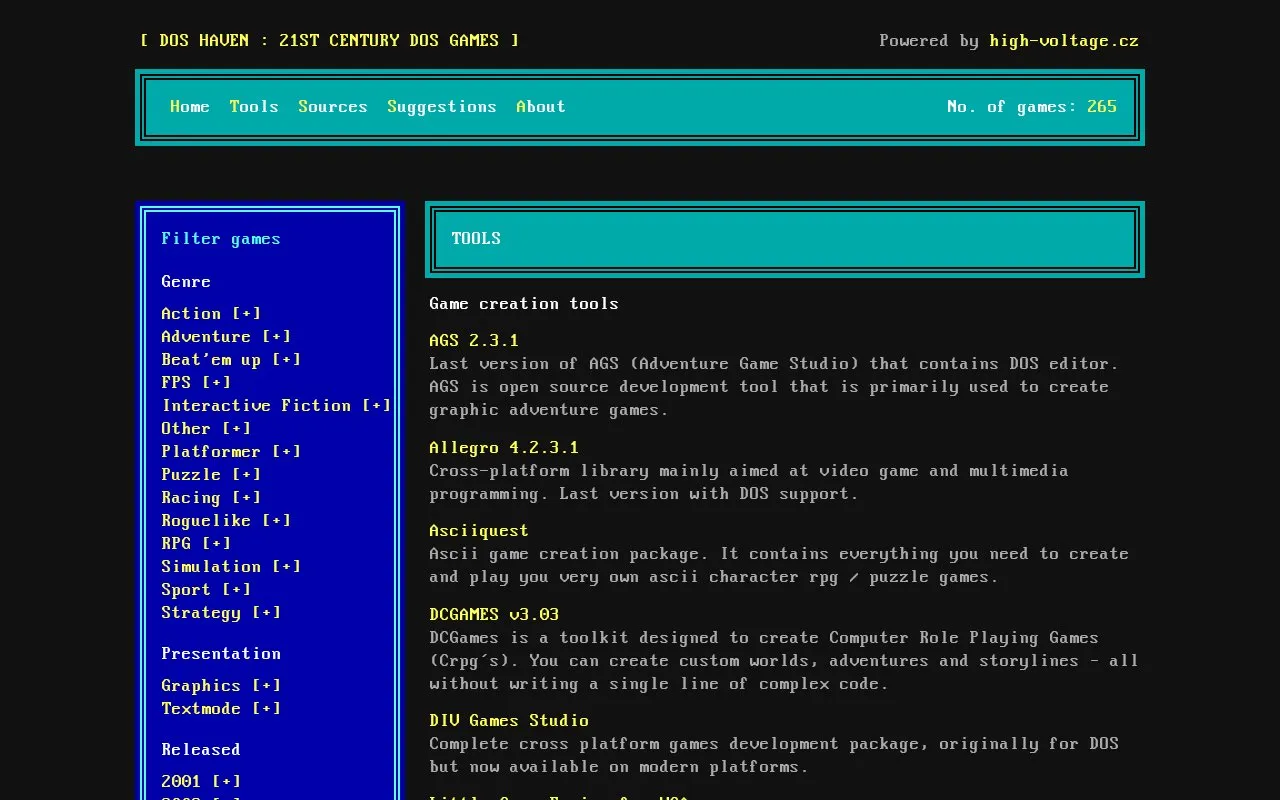Expand the Action genre [+]

tap(247, 313)
